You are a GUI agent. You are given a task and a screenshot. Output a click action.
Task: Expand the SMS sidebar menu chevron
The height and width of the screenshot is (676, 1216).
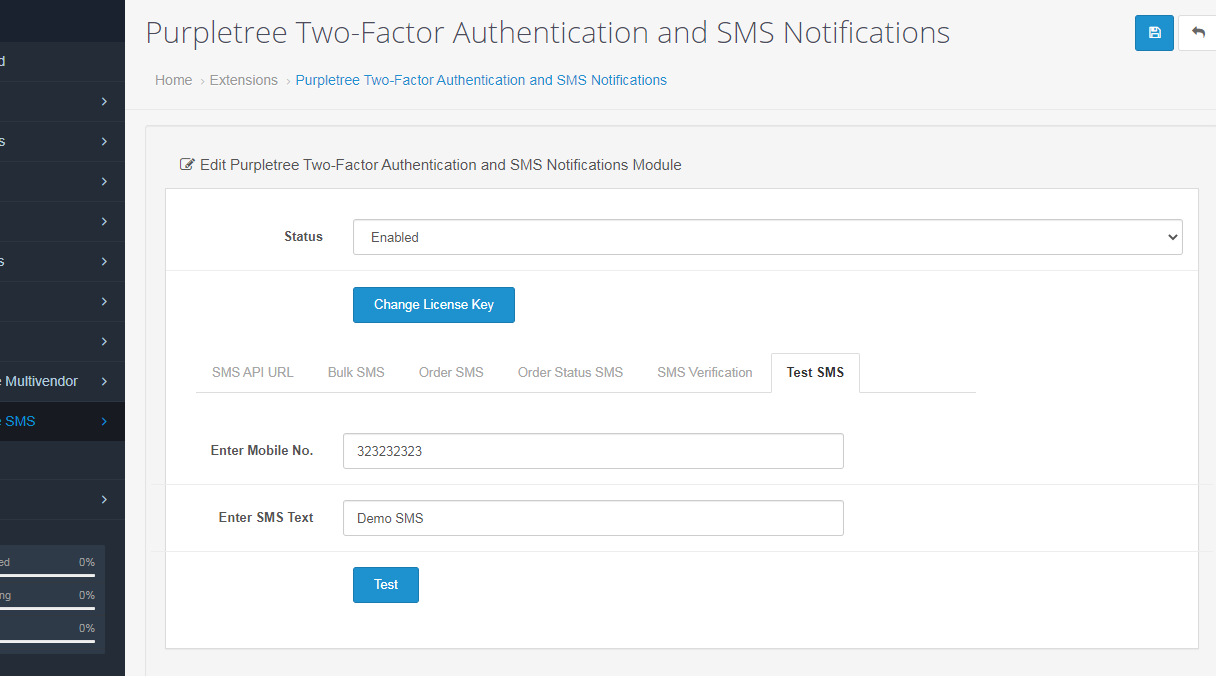pos(104,421)
